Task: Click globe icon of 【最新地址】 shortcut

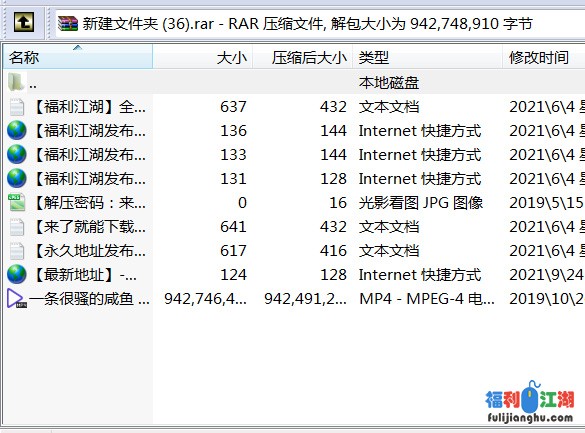Action: coord(17,274)
